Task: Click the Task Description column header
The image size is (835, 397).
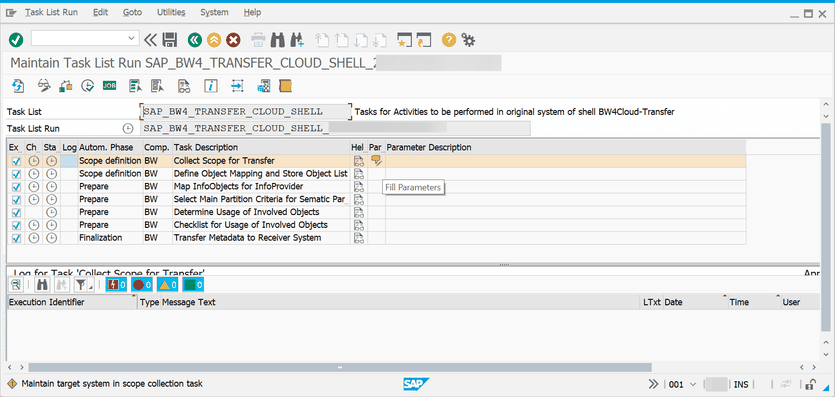Action: pyautogui.click(x=261, y=147)
